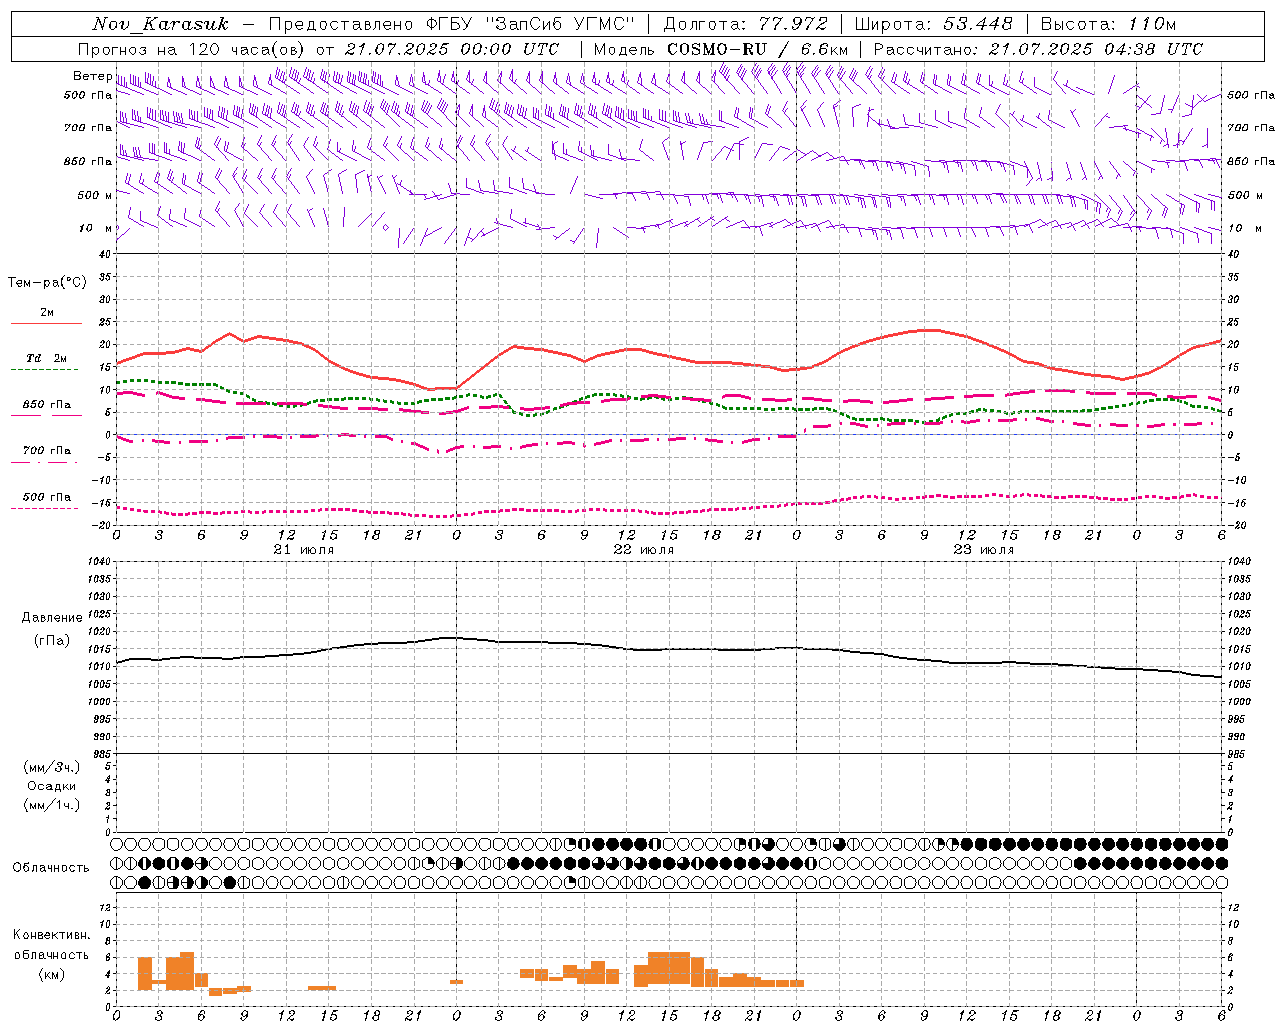Click the Давление pressure panel label
The image size is (1280, 1024).
(x=52, y=618)
